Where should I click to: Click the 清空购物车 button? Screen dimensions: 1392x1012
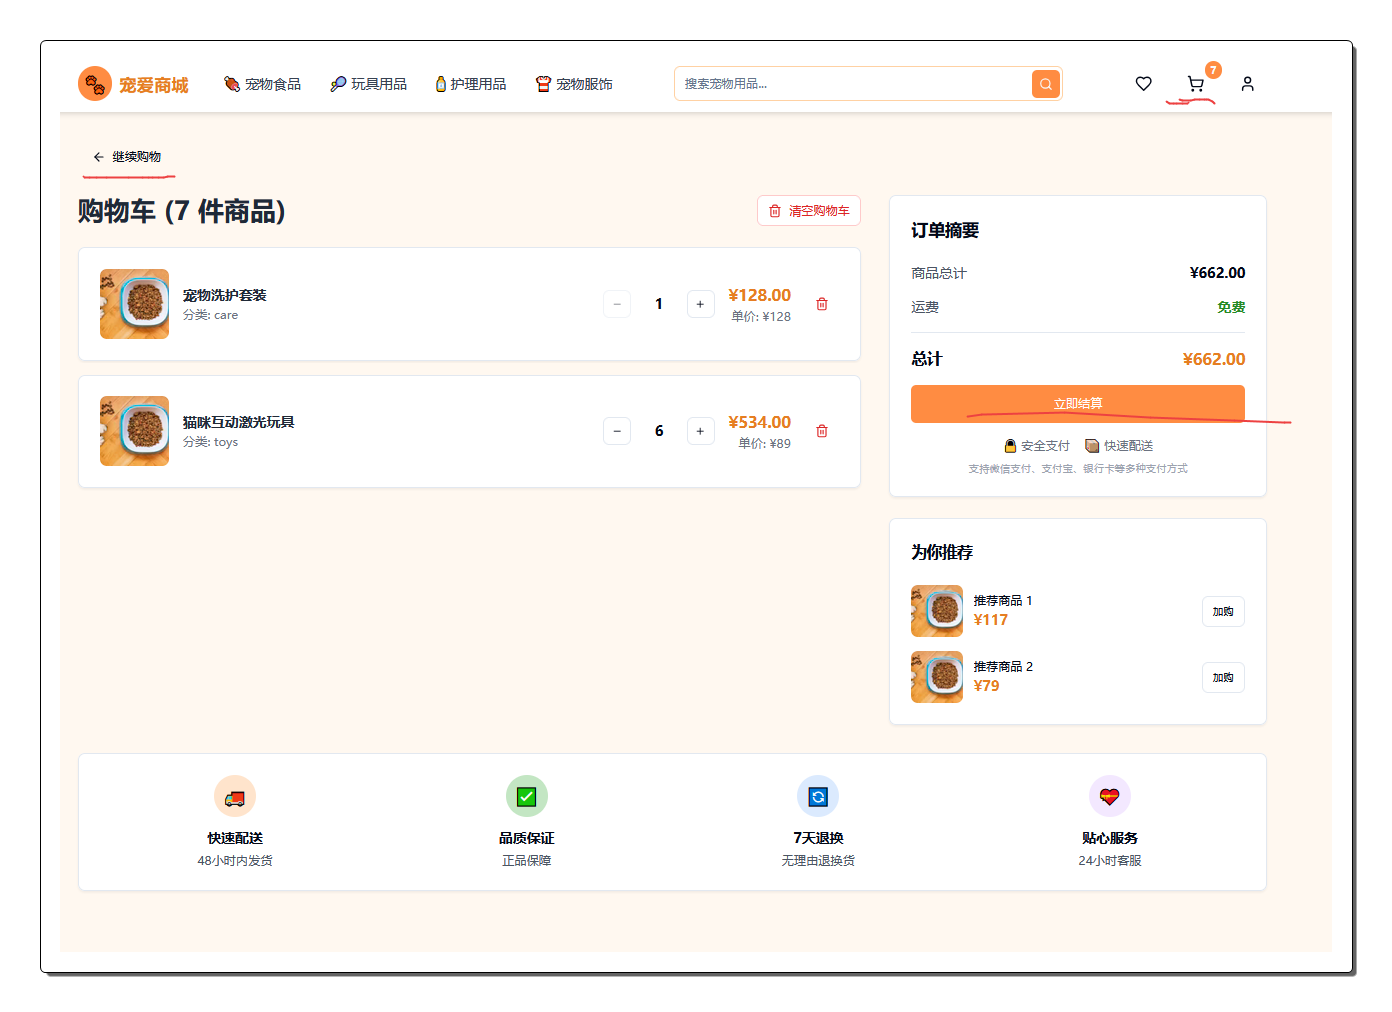[809, 211]
